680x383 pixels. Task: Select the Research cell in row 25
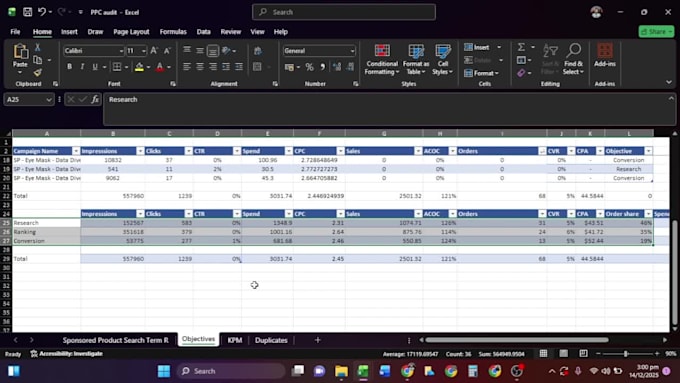[46, 223]
